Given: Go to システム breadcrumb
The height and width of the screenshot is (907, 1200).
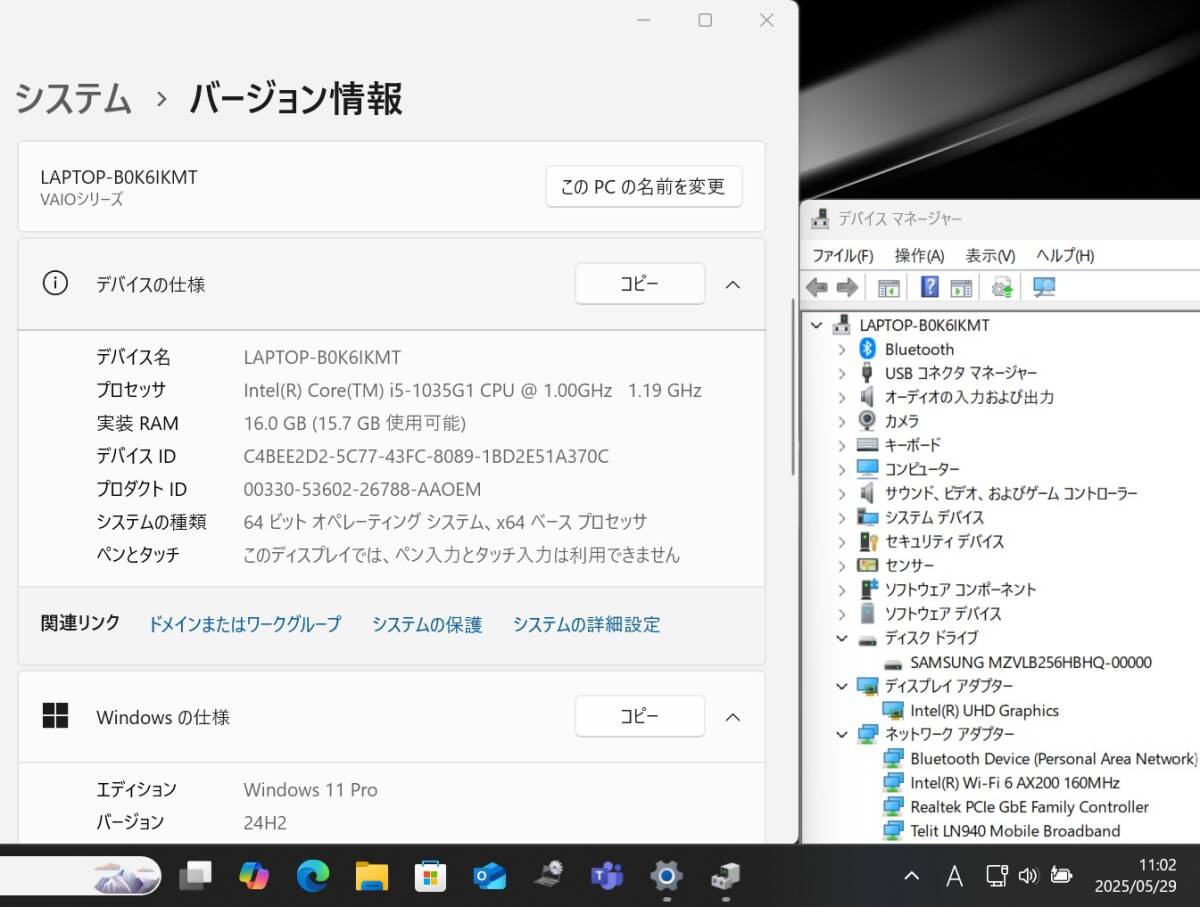Looking at the screenshot, I should click(x=73, y=99).
